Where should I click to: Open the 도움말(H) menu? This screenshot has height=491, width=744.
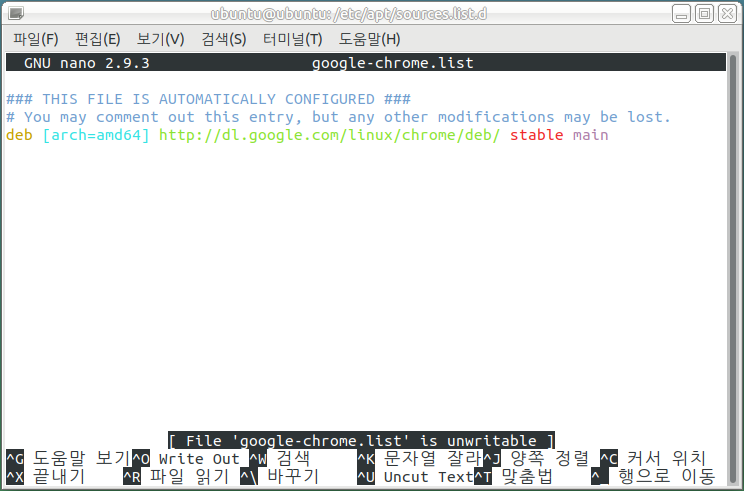pyautogui.click(x=369, y=39)
